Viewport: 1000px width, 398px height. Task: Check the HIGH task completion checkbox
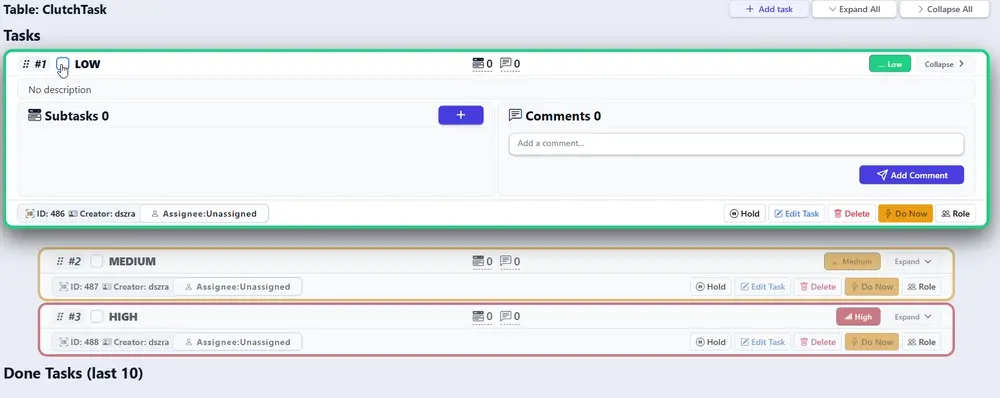point(96,317)
